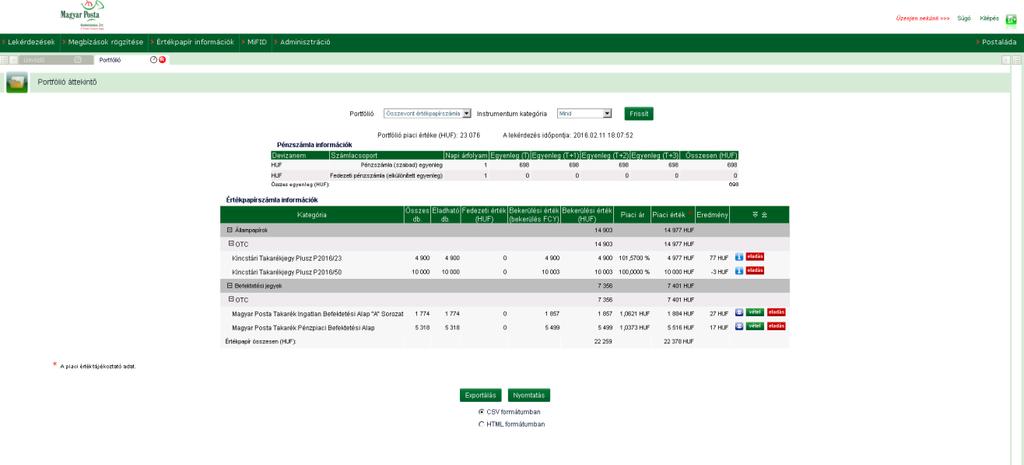
Task: Open details icon for Pénzpiaci Befektetési Alap row
Action: [739, 326]
